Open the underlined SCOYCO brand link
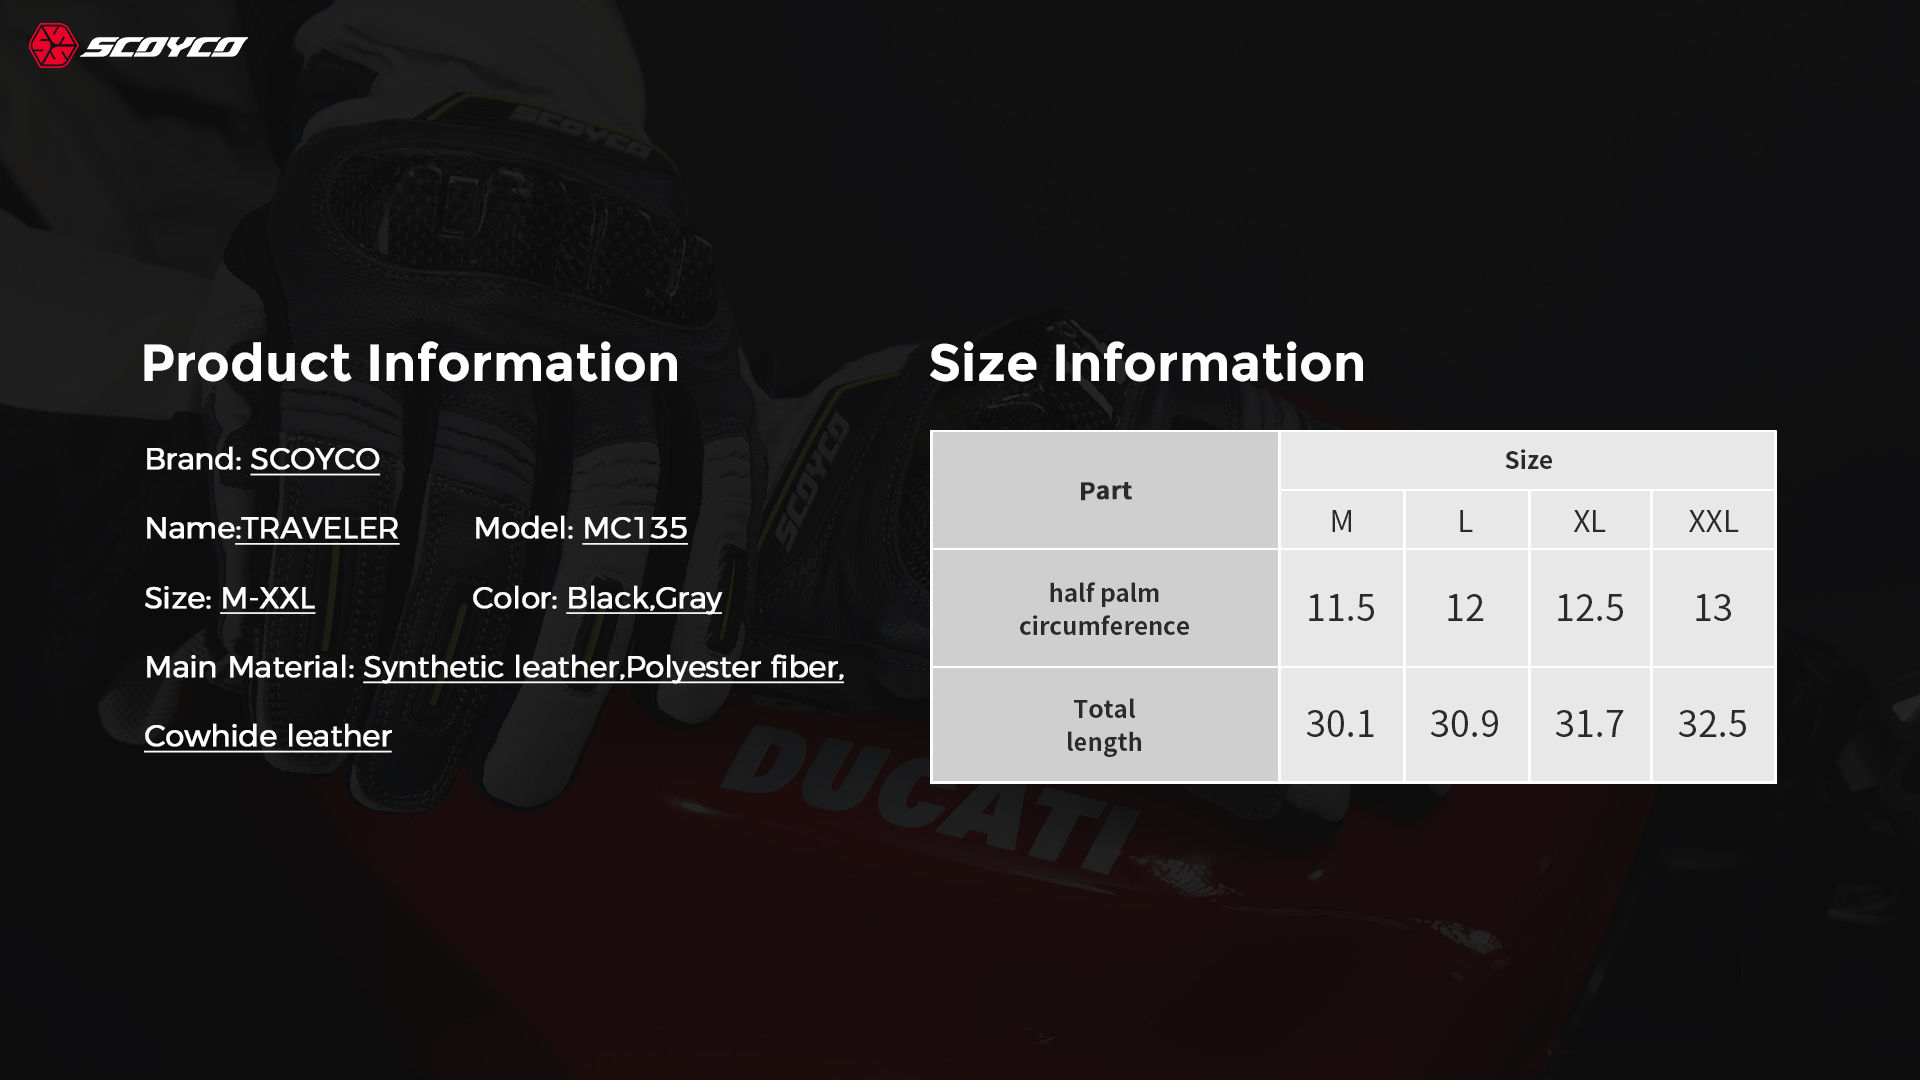The width and height of the screenshot is (1920, 1080). pos(314,459)
